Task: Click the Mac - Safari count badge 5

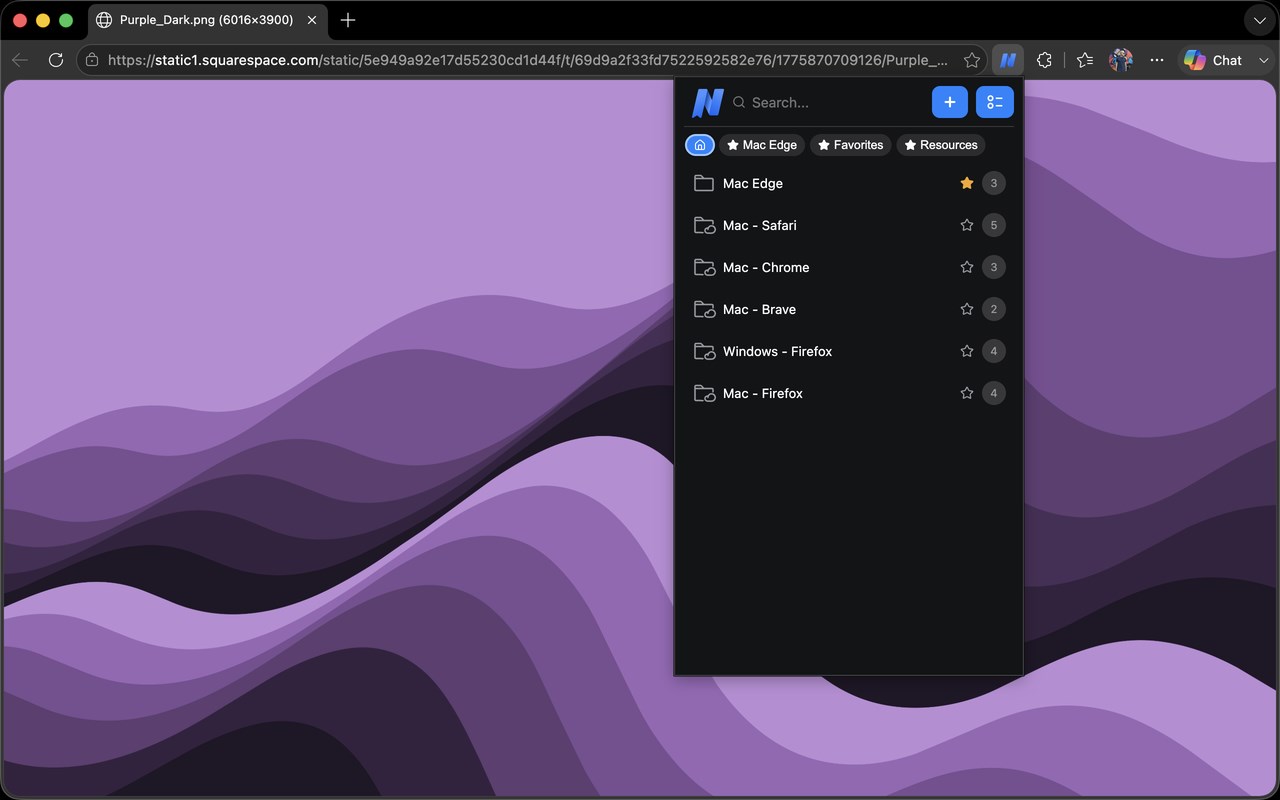Action: point(993,225)
